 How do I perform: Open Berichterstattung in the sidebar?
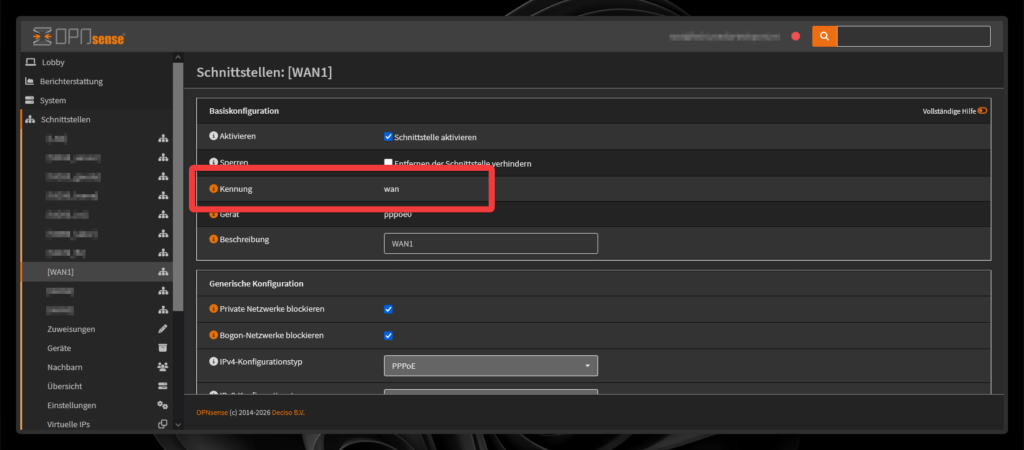coord(70,81)
